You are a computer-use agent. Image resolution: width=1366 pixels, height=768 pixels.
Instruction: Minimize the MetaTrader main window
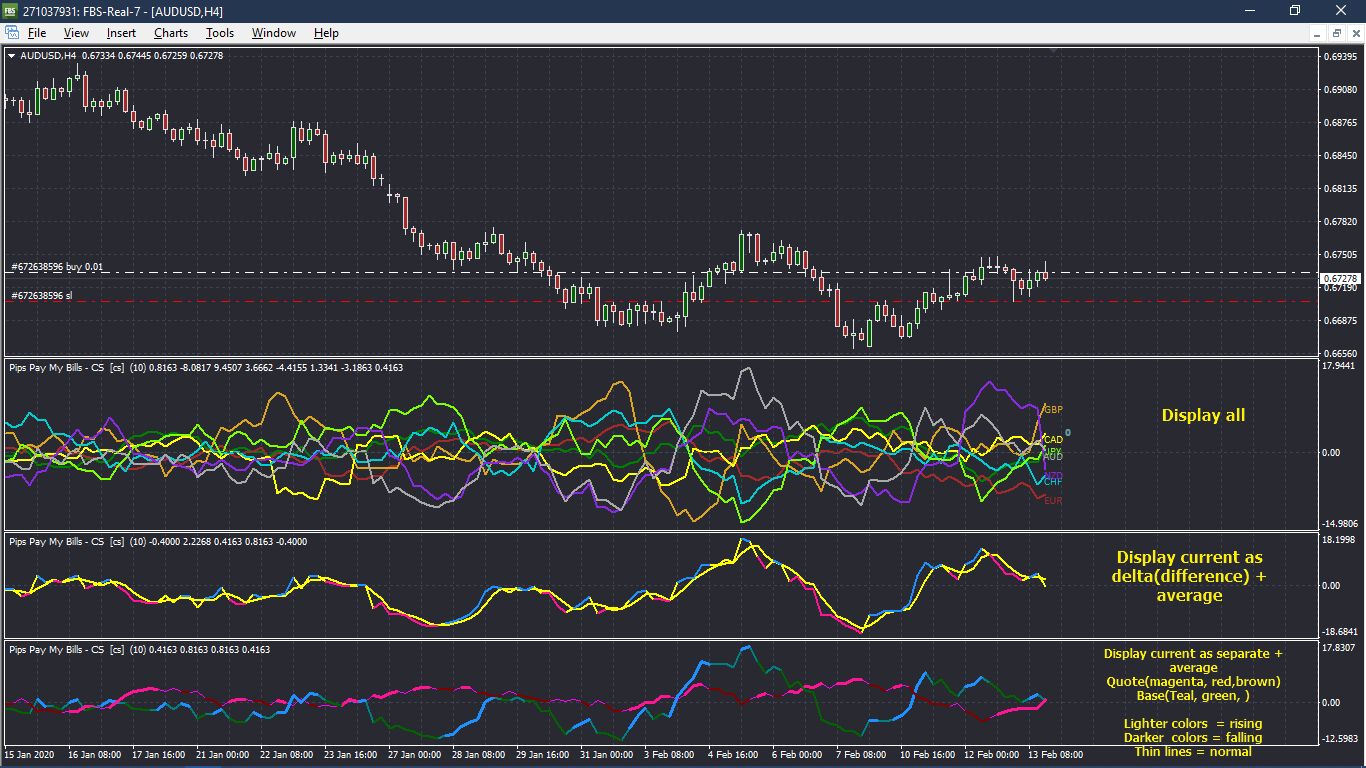point(1249,11)
